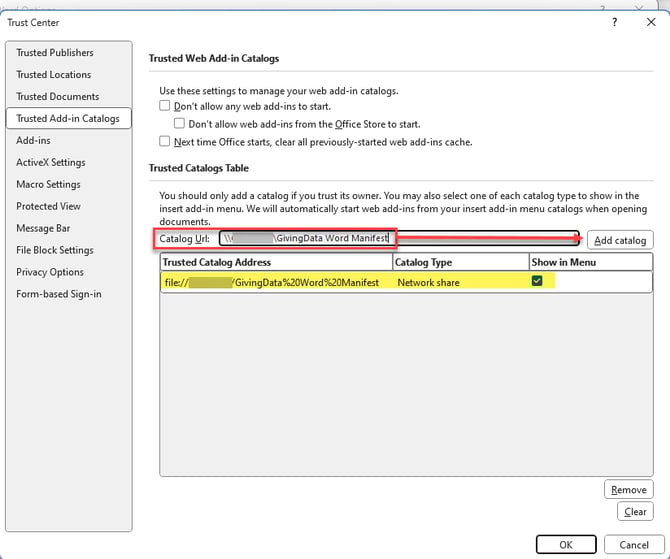
Task: Select Trusted Add-in Catalogs category
Action: (x=68, y=119)
